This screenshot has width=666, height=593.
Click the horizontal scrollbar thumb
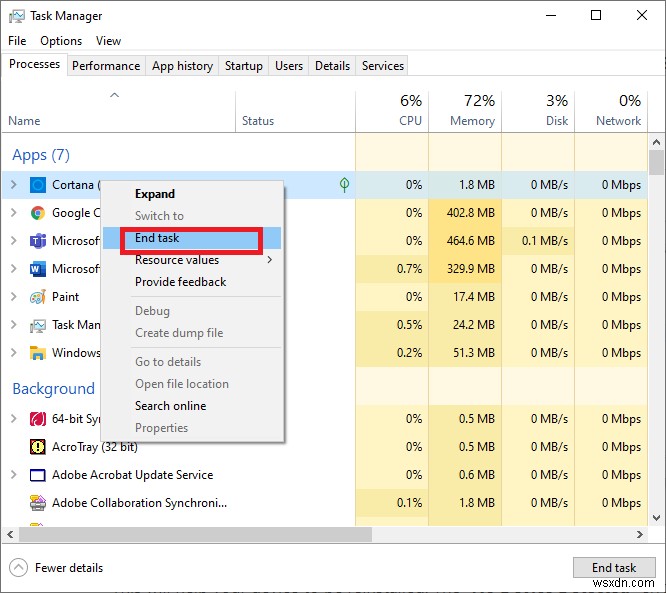[195, 534]
